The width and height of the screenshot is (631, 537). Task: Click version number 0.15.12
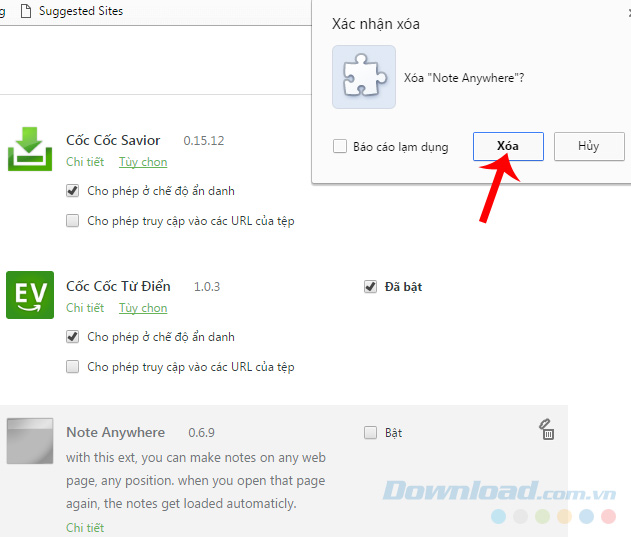pyautogui.click(x=204, y=140)
